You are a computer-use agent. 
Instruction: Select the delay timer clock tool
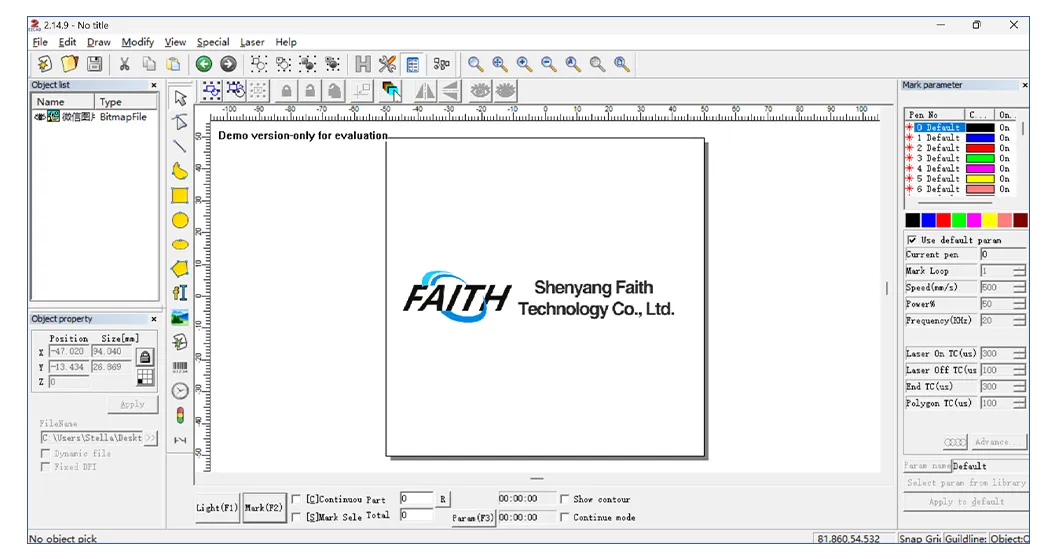click(180, 391)
